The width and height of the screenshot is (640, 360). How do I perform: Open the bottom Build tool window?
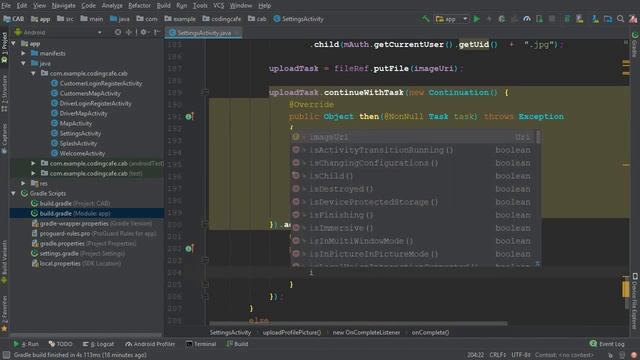[237, 344]
